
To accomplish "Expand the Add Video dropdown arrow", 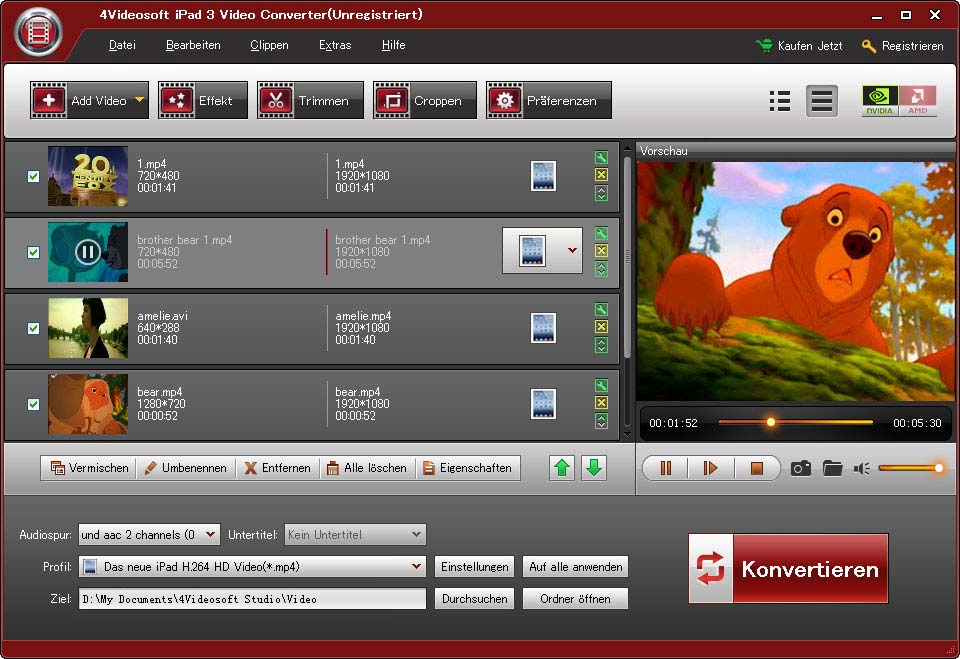I will (x=139, y=100).
